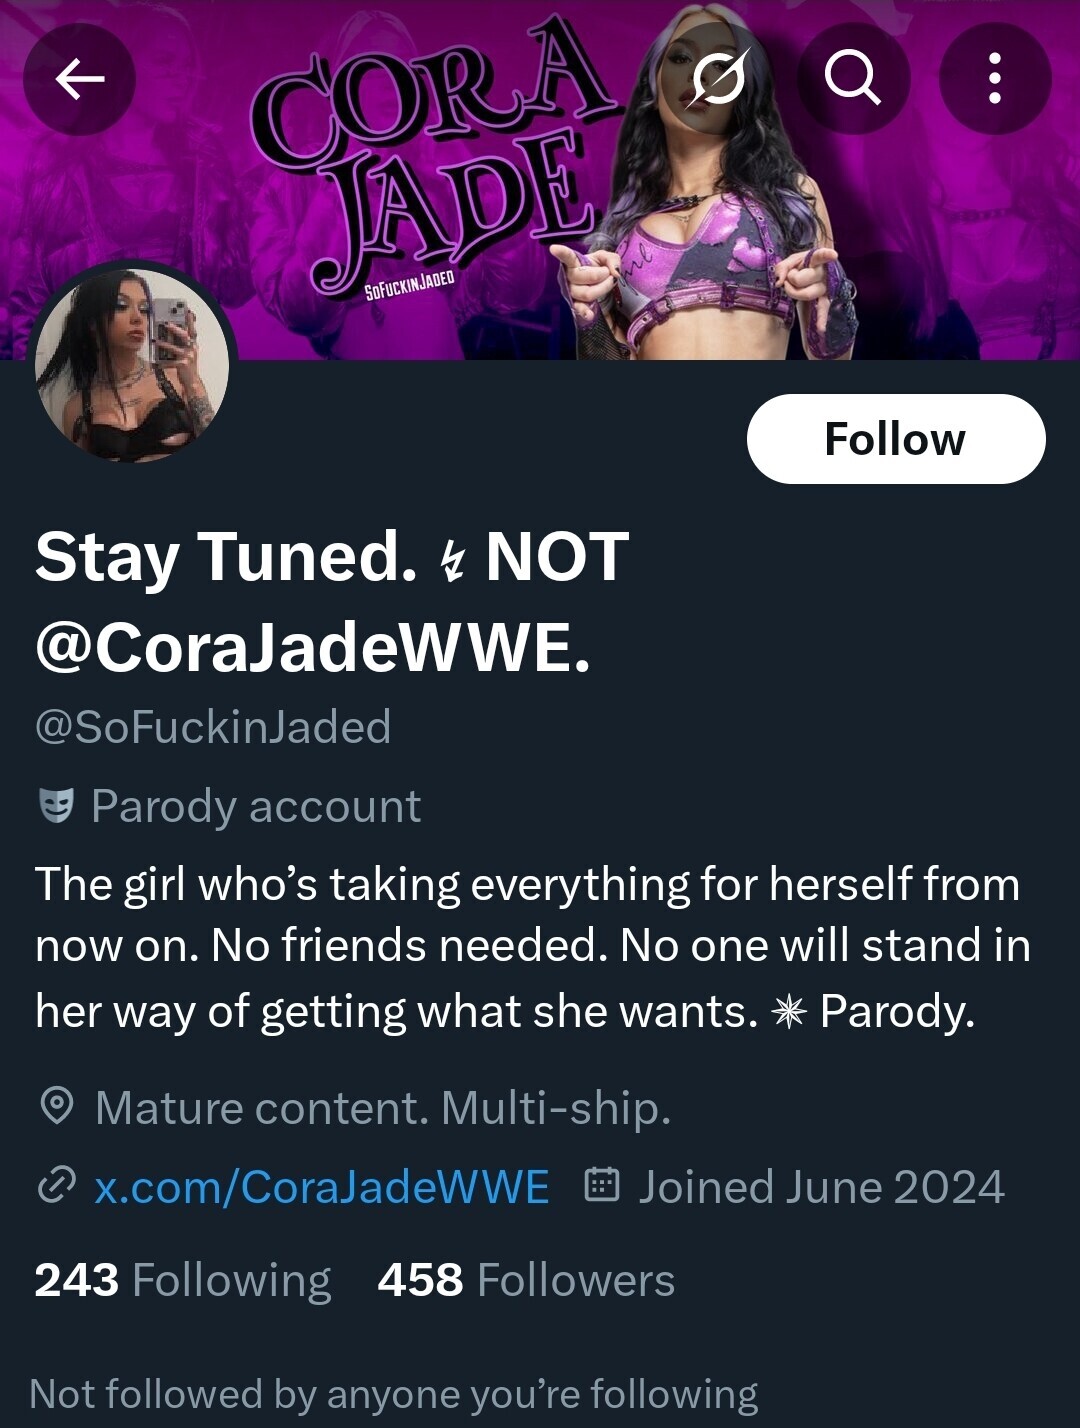Open profile search magnifier icon

(x=853, y=78)
